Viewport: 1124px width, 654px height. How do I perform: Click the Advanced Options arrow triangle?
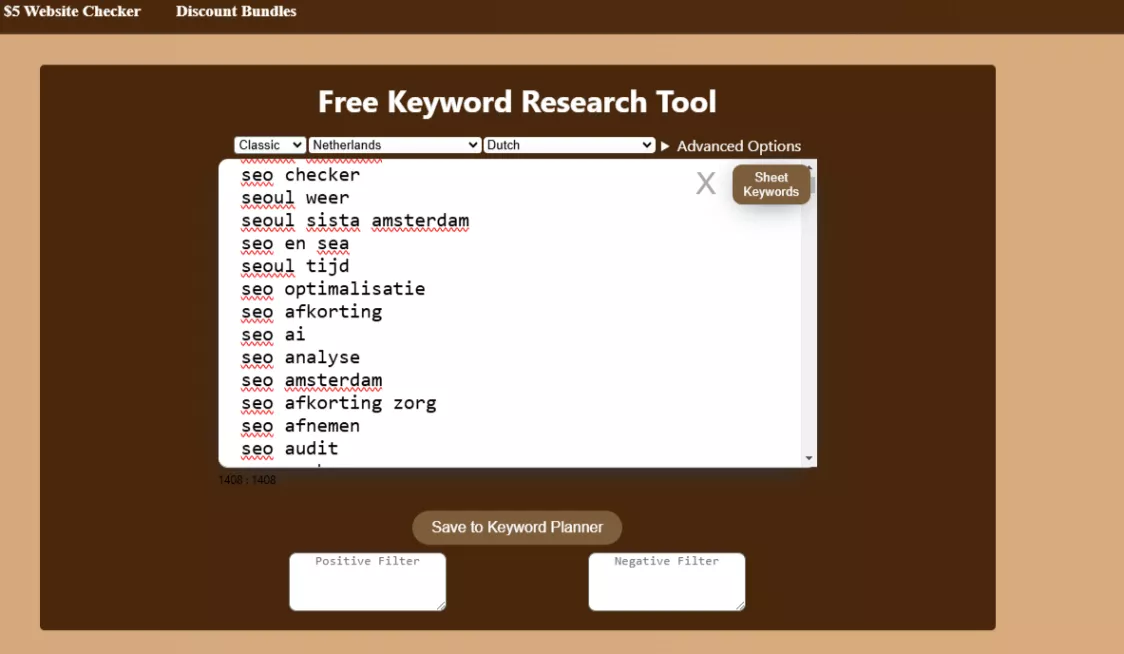[x=664, y=145]
